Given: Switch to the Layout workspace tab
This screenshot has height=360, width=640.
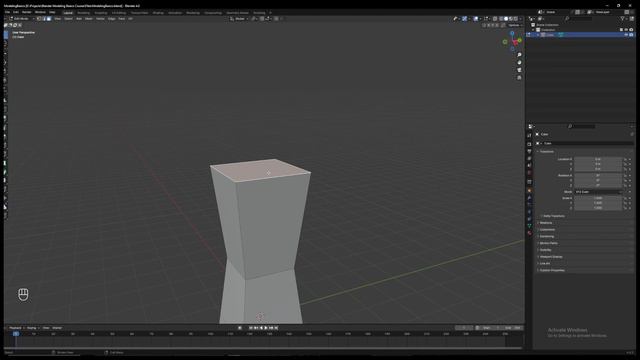Looking at the screenshot, I should (x=68, y=13).
